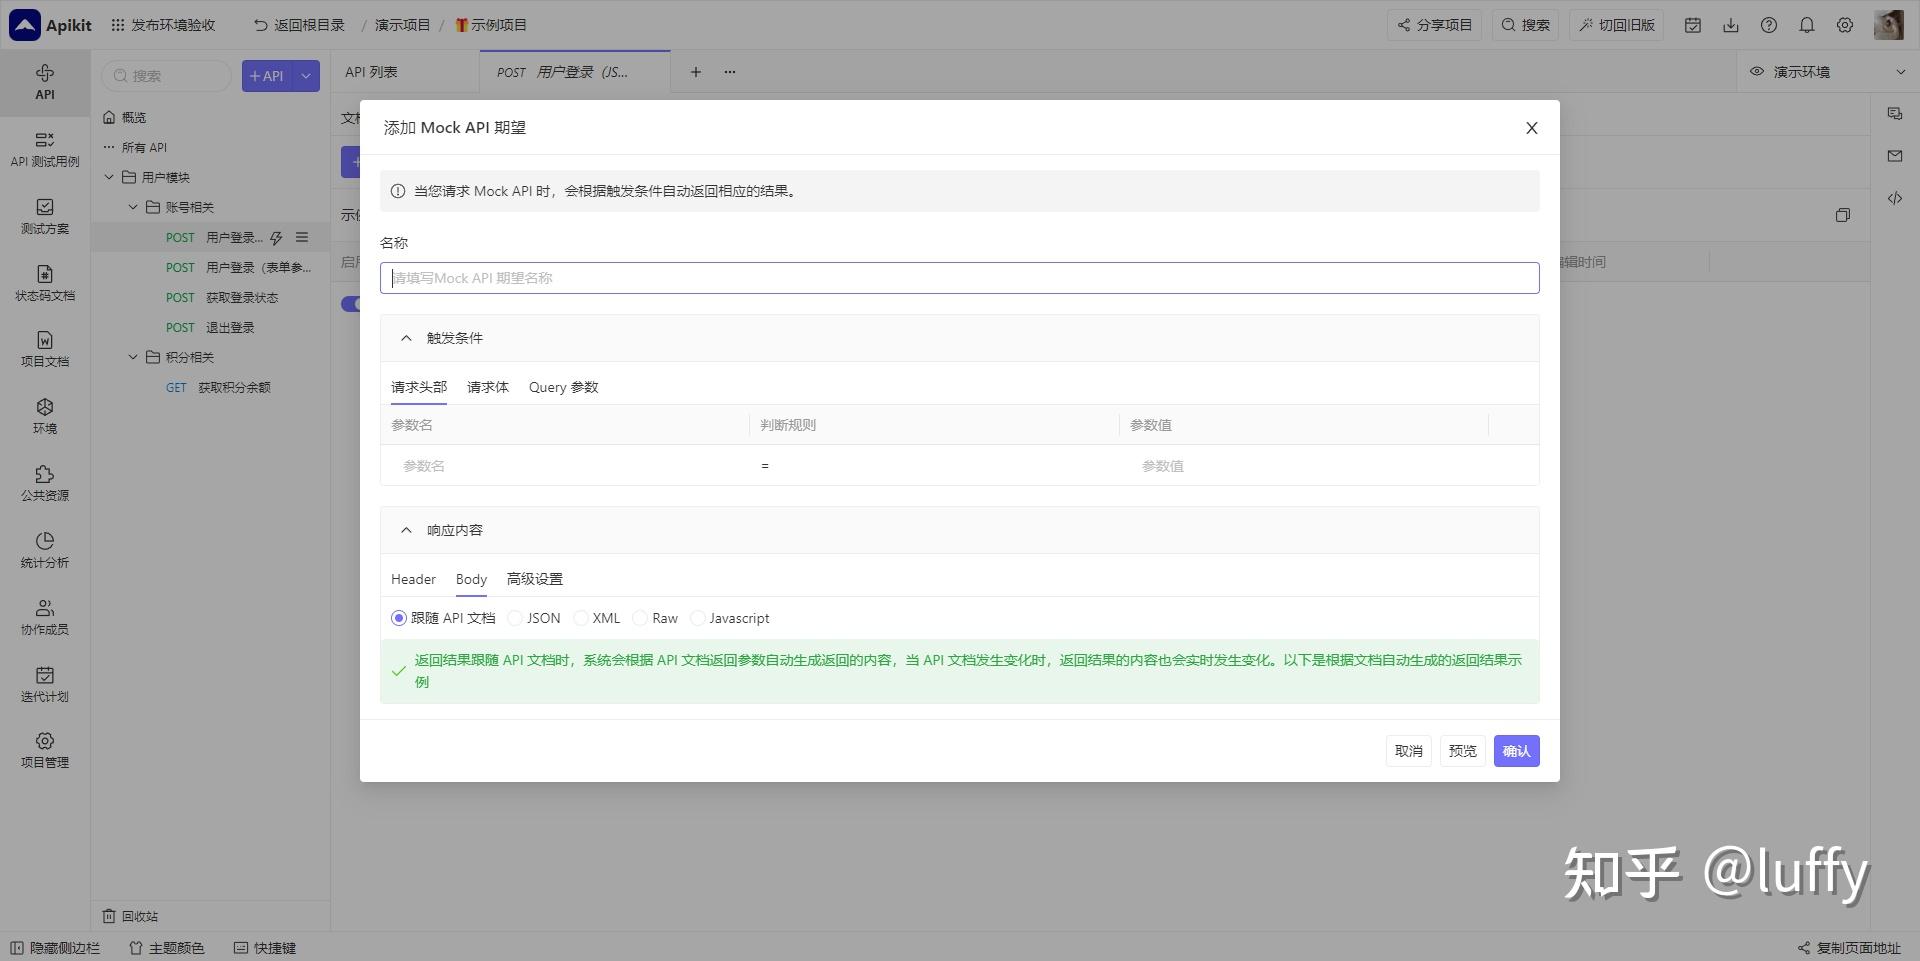This screenshot has height=961, width=1920.
Task: Open 状态码文档 from the sidebar
Action: tap(44, 283)
